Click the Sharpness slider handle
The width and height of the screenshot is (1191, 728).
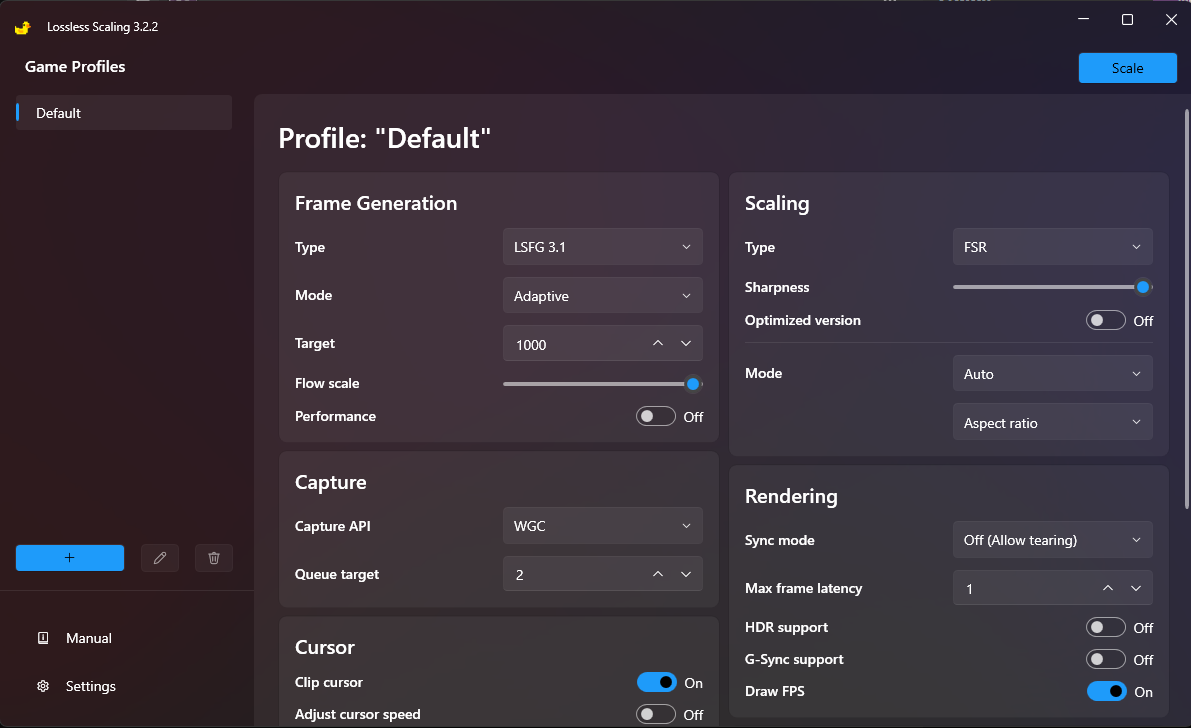(x=1143, y=287)
